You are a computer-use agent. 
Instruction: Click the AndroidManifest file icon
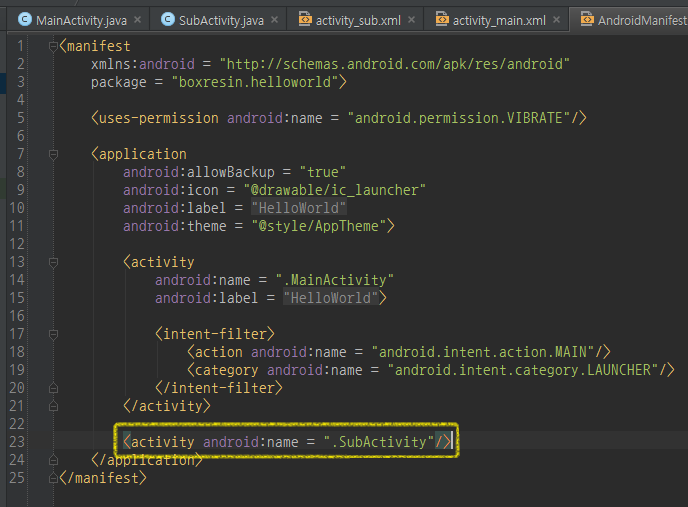pos(587,19)
